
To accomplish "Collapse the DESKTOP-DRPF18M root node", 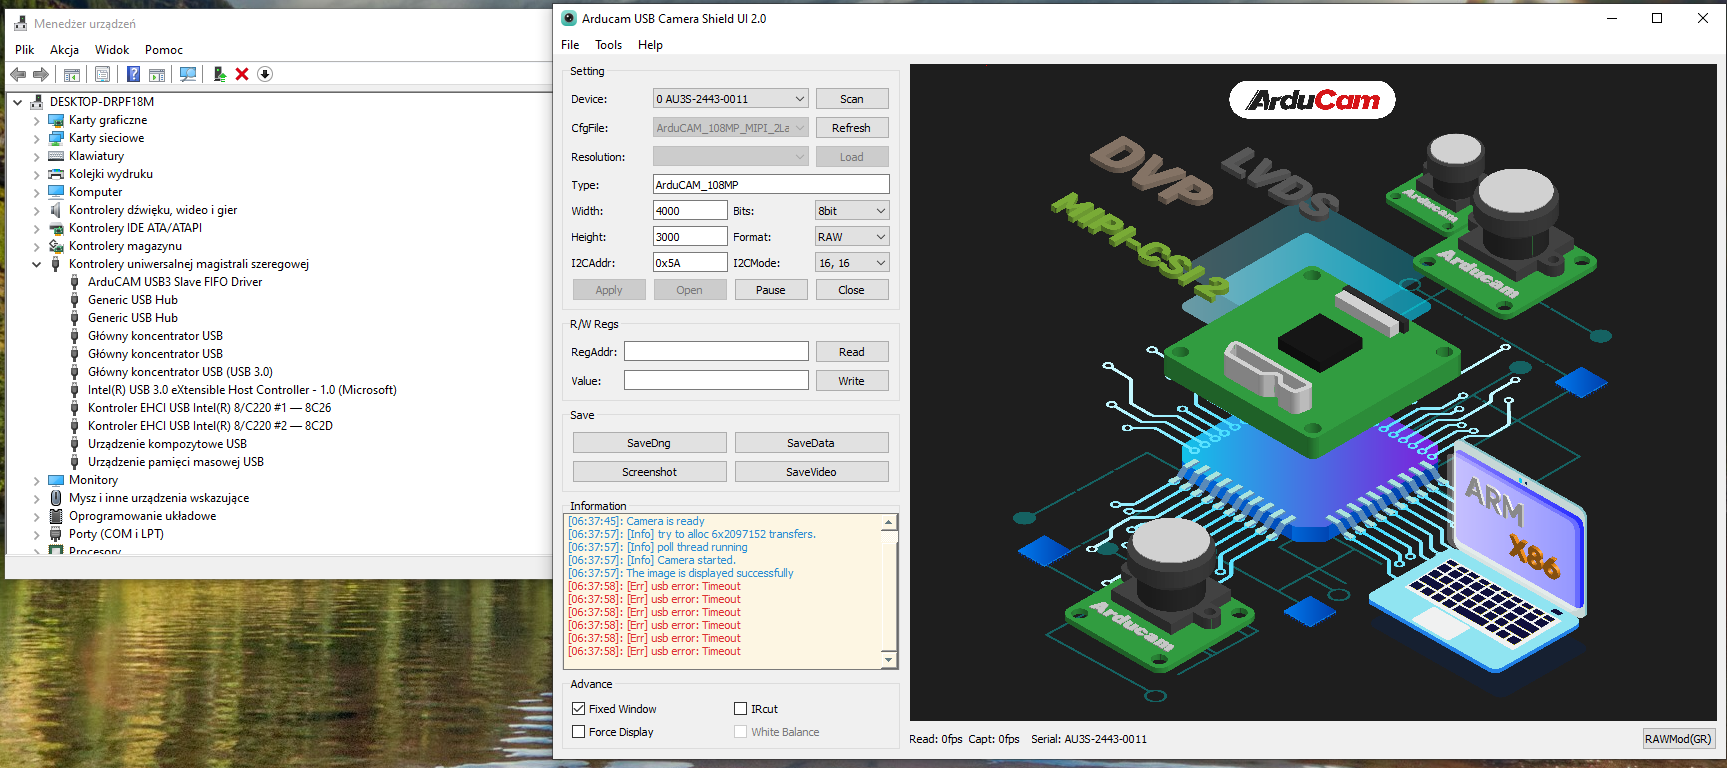I will pyautogui.click(x=18, y=102).
